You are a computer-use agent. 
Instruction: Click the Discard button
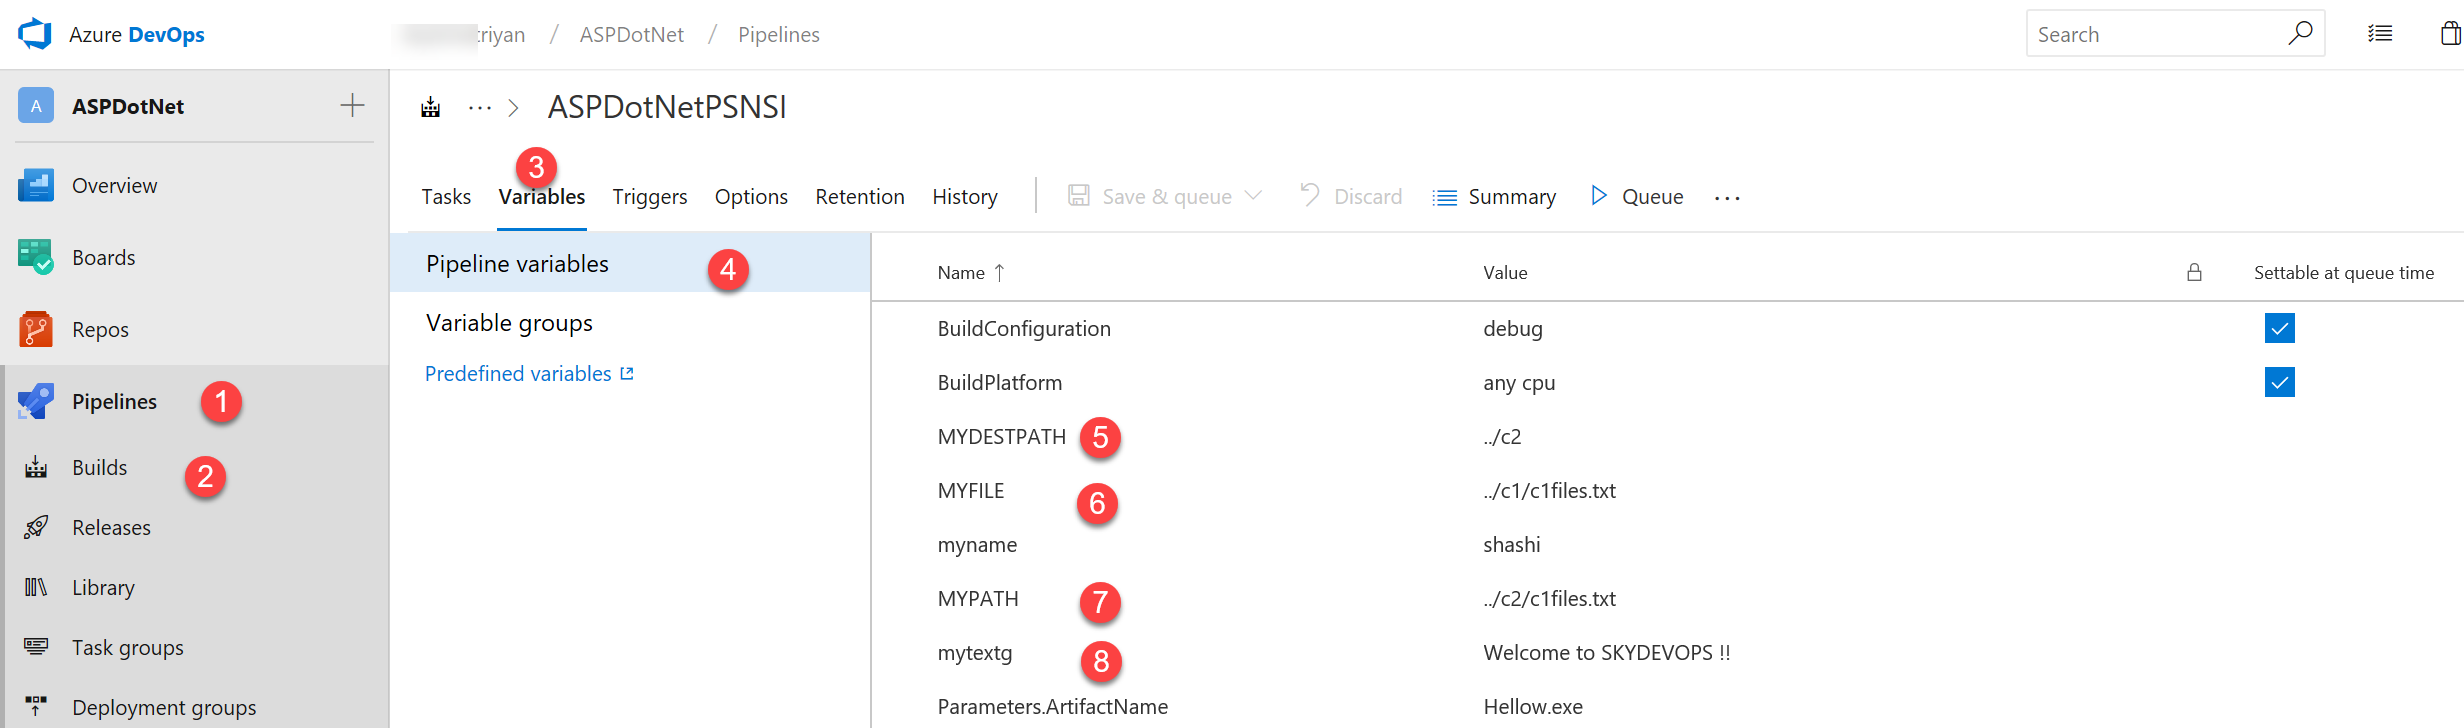(1351, 196)
